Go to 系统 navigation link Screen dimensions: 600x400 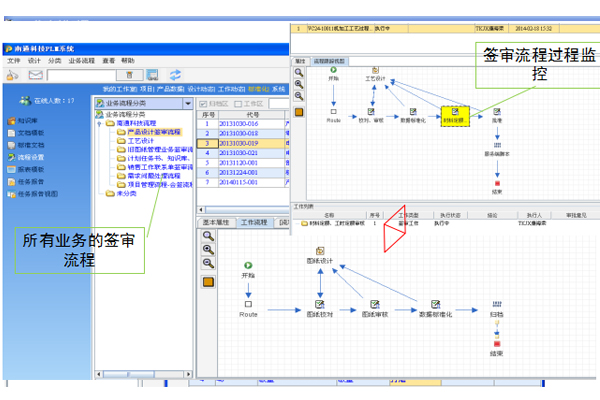coord(279,89)
